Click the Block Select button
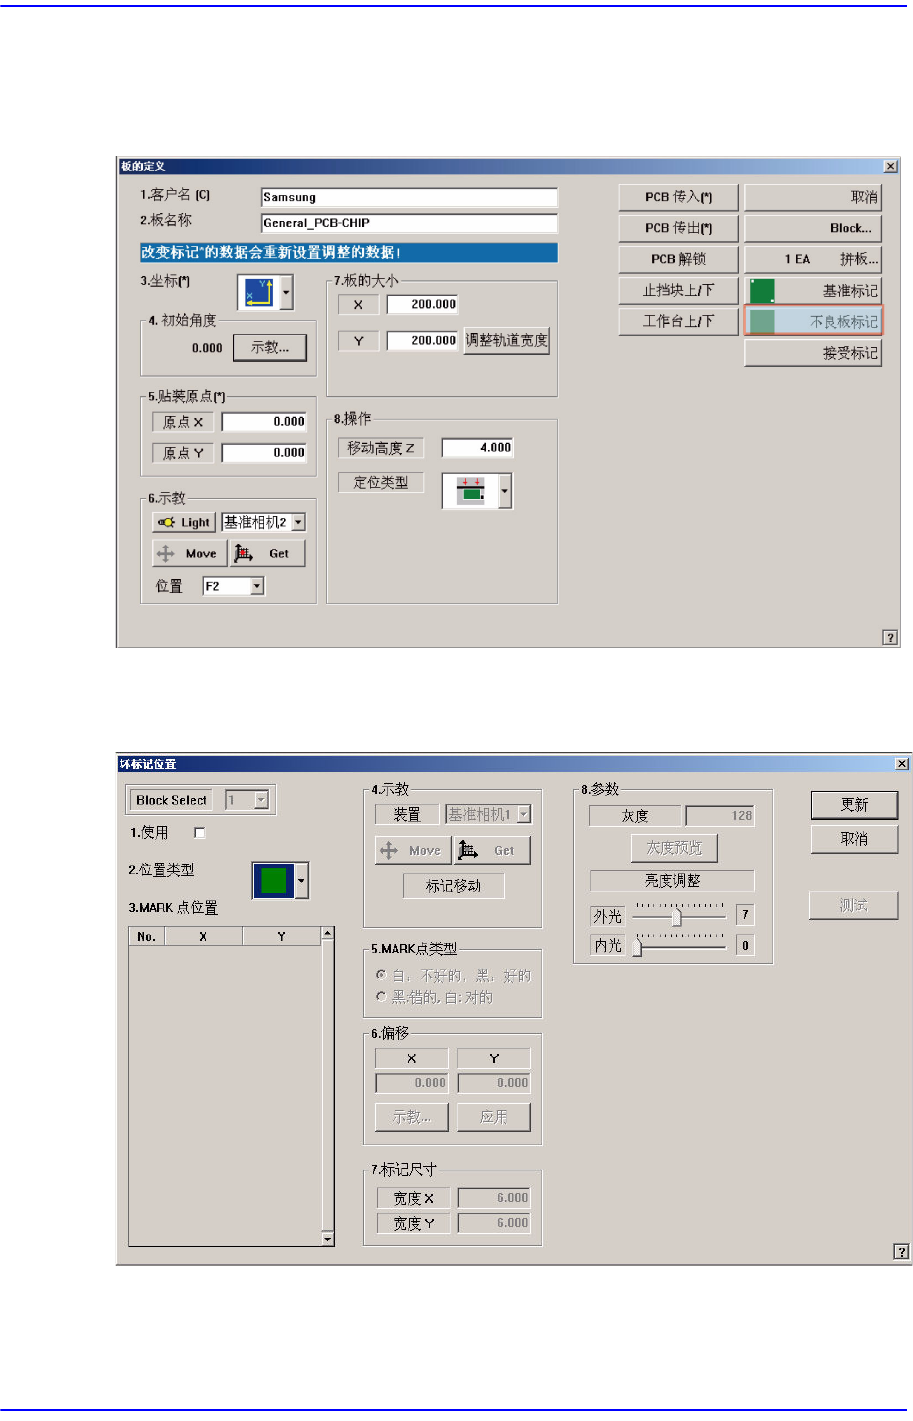913x1421 pixels. 171,800
